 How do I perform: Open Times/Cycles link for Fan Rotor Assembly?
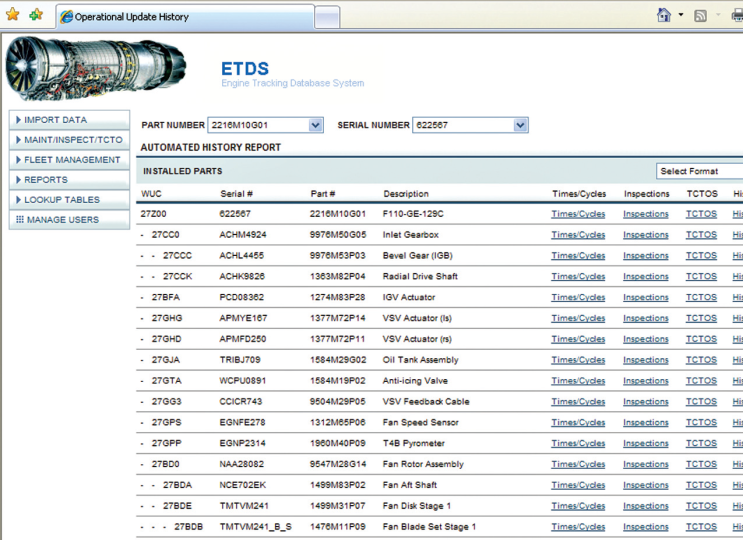pyautogui.click(x=578, y=464)
